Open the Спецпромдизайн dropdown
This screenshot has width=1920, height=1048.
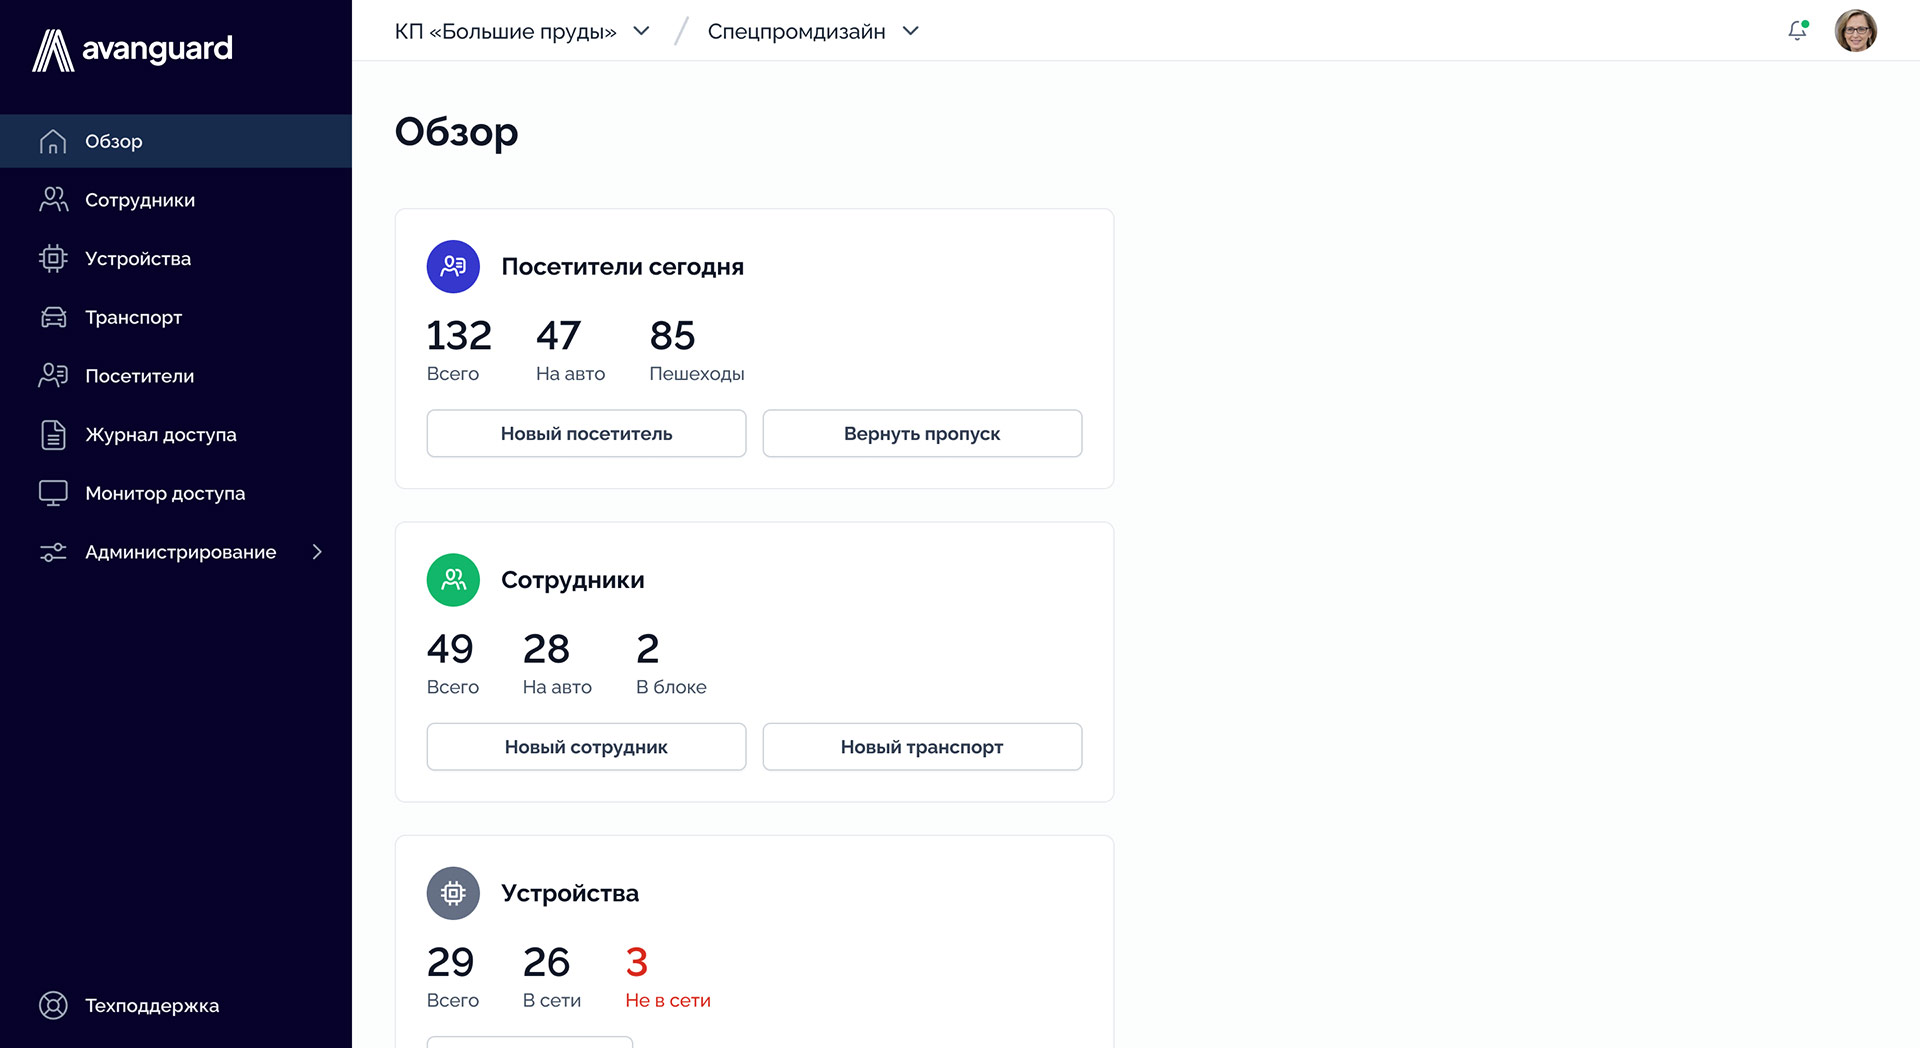click(810, 31)
